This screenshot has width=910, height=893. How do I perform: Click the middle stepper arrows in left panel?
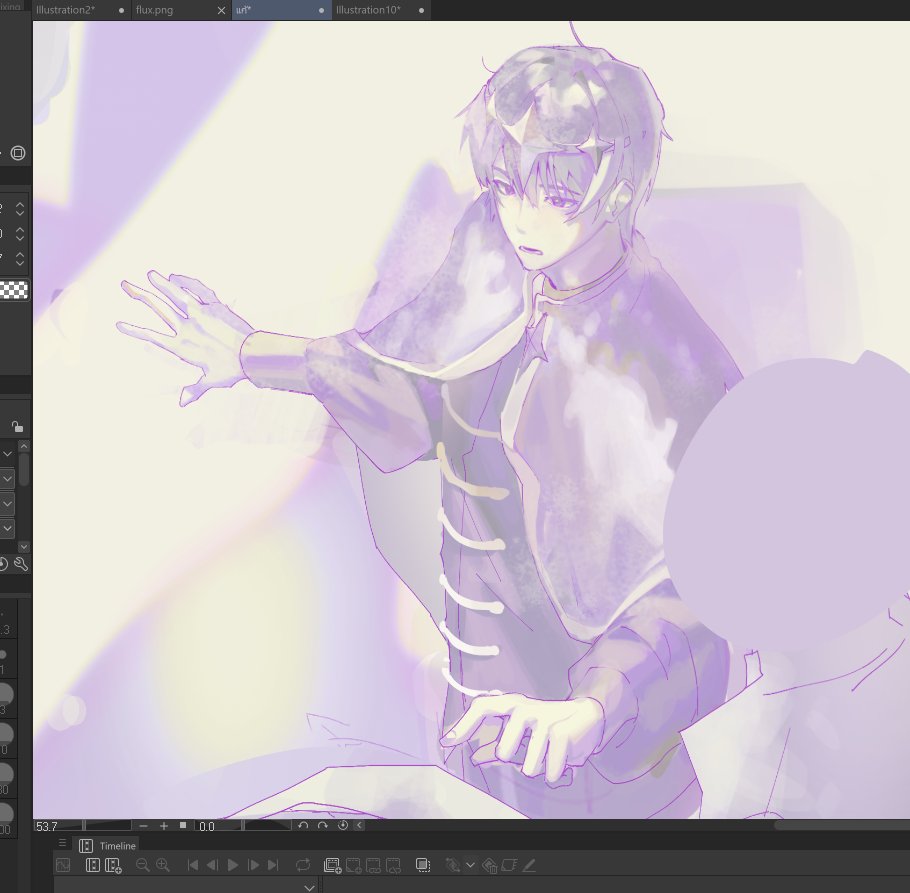coord(20,234)
